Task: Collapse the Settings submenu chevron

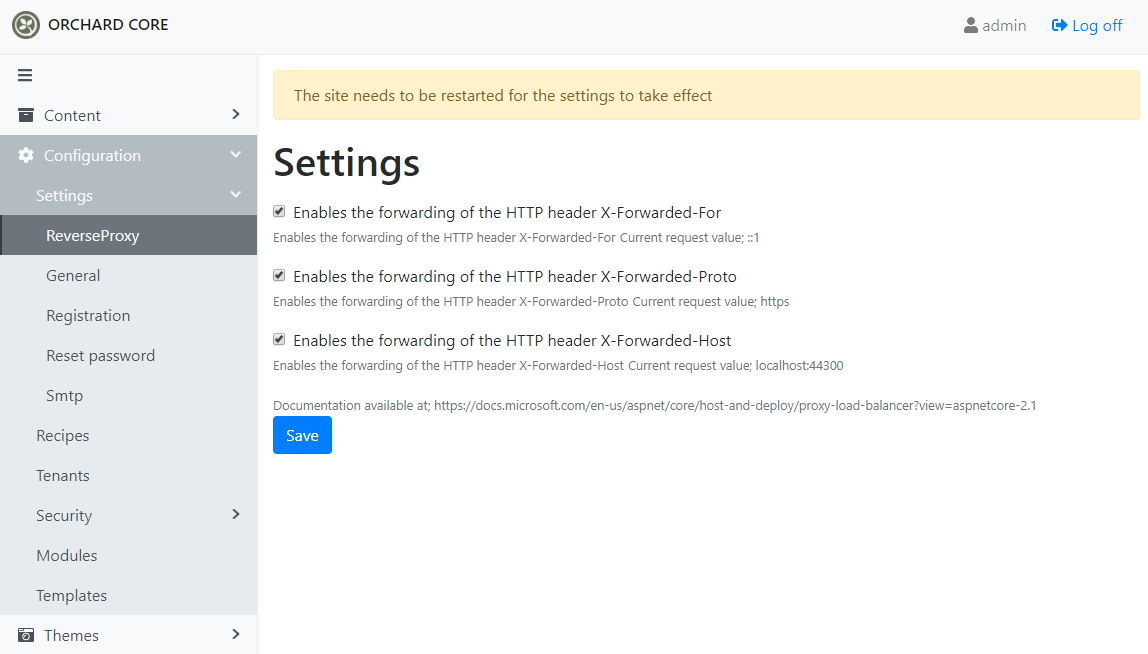Action: [x=236, y=195]
